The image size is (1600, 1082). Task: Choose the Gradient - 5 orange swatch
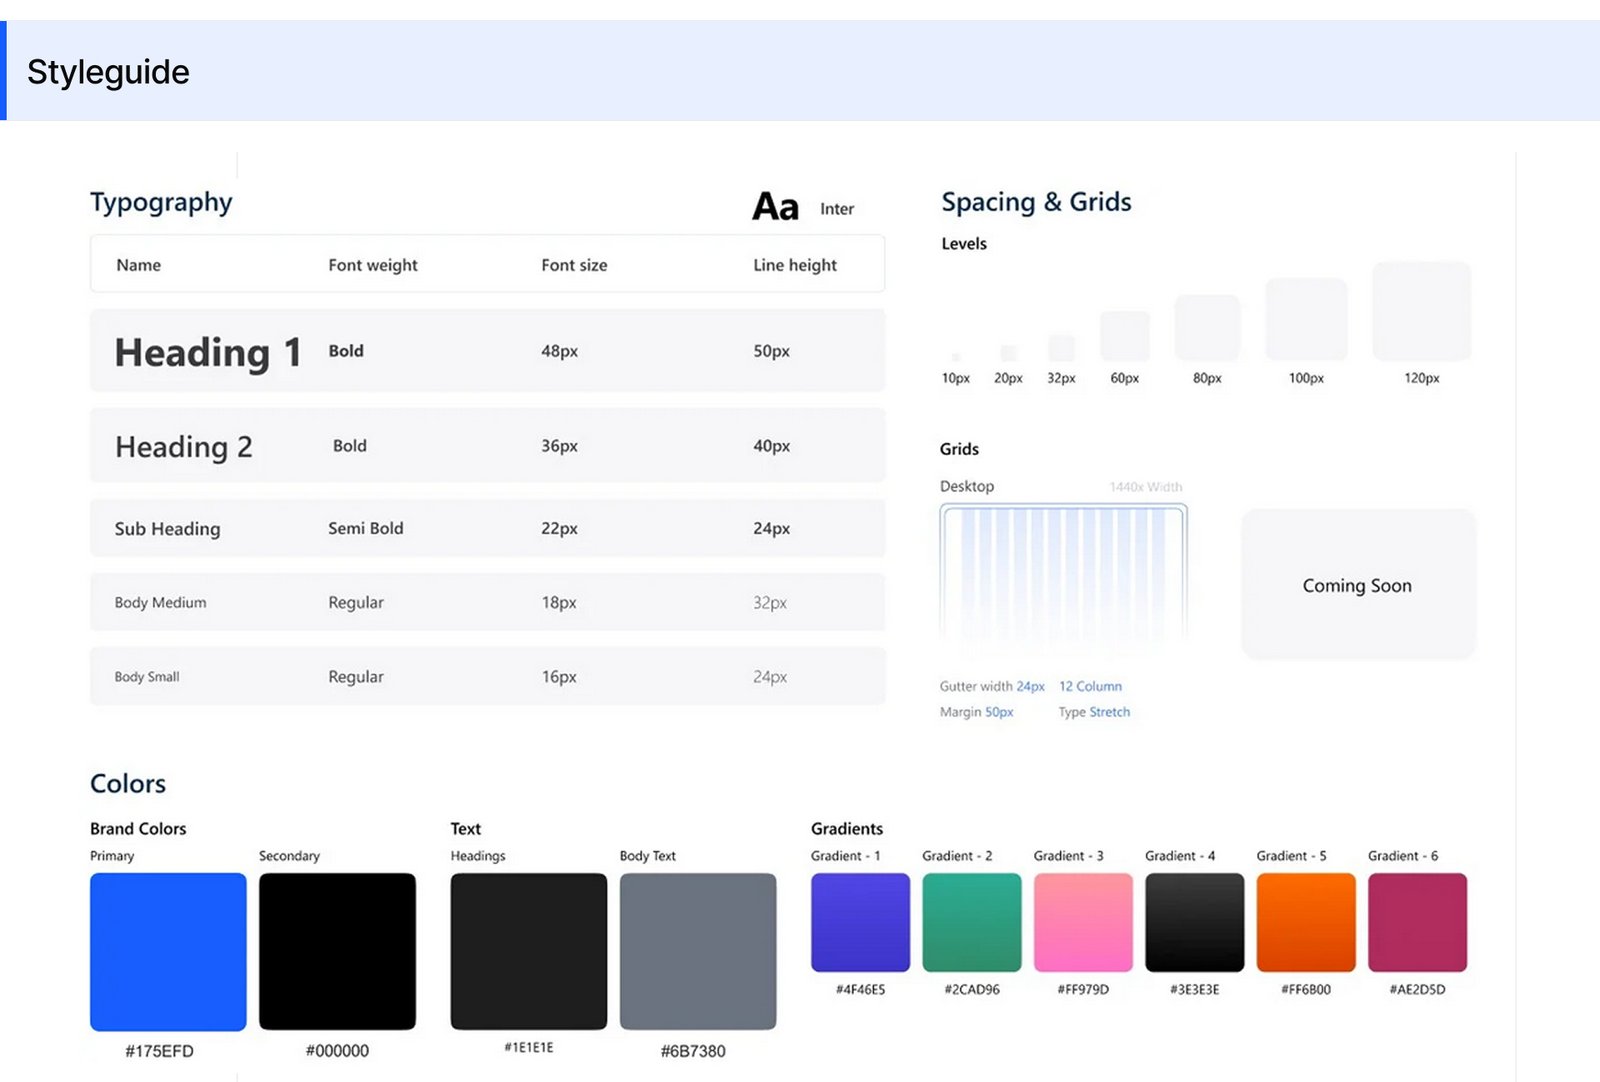click(x=1306, y=922)
